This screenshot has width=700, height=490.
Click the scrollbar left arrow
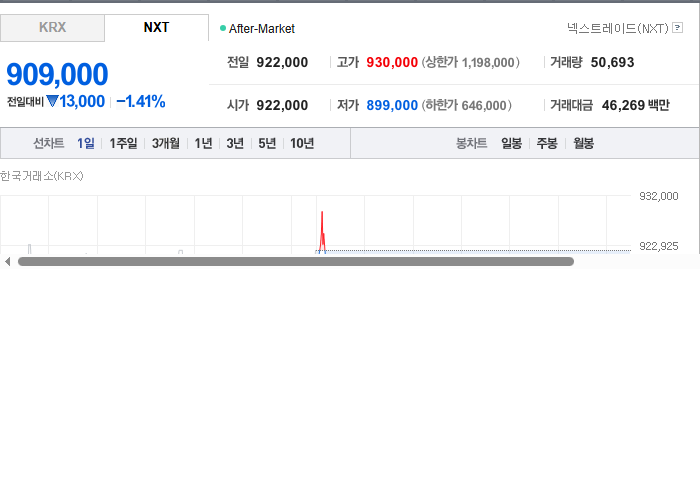tap(8, 262)
